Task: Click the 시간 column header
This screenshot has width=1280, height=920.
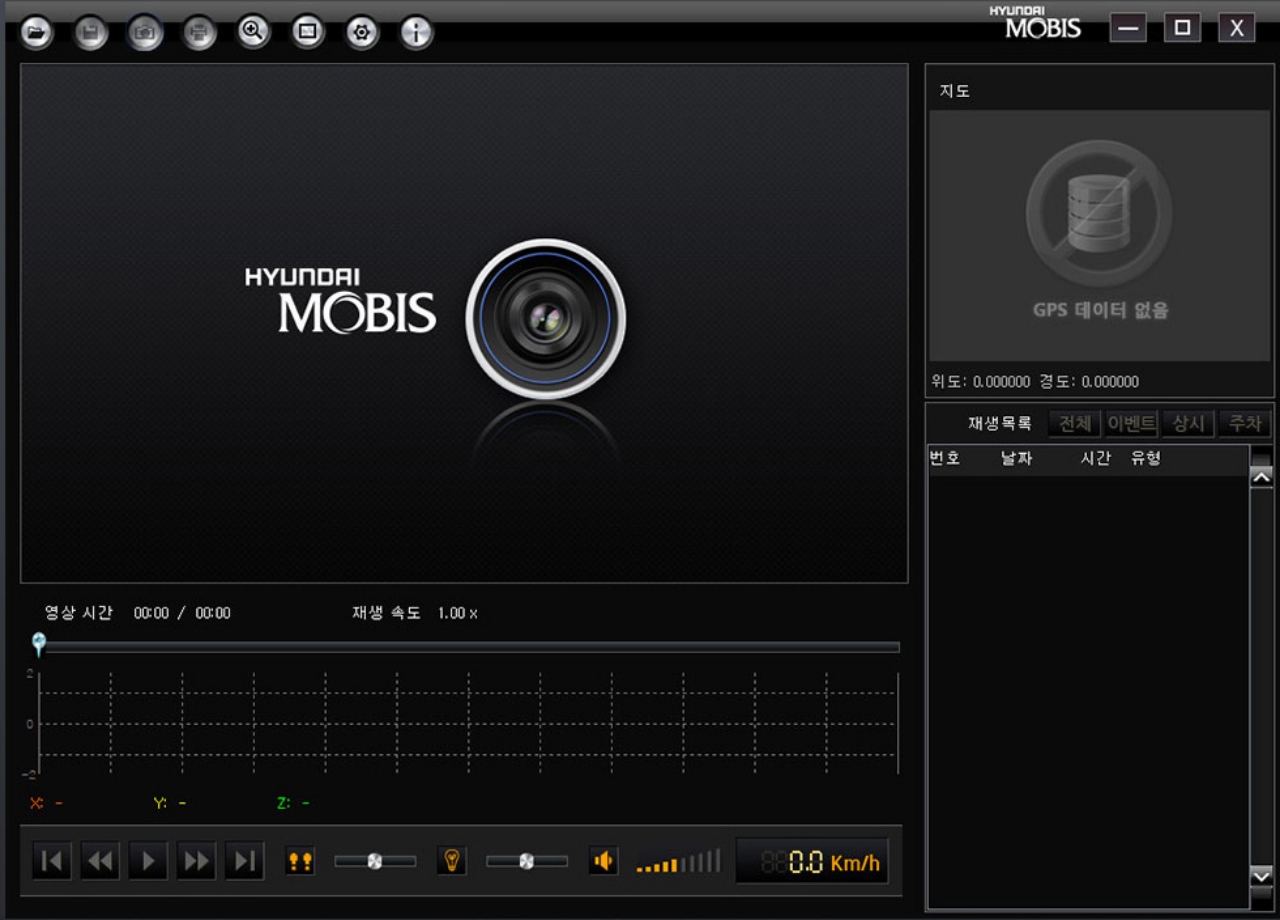Action: click(1096, 458)
